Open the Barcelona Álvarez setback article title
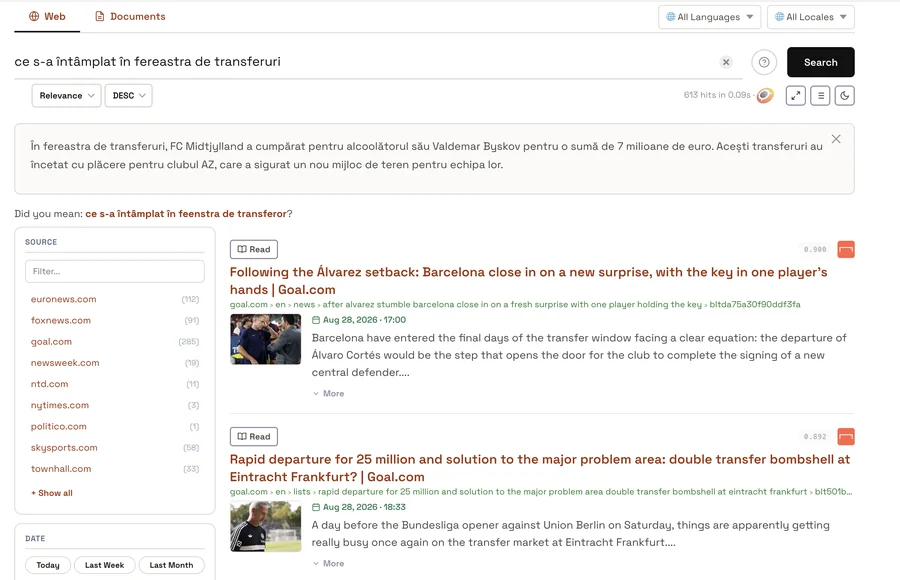Image resolution: width=900 pixels, height=580 pixels. (528, 281)
